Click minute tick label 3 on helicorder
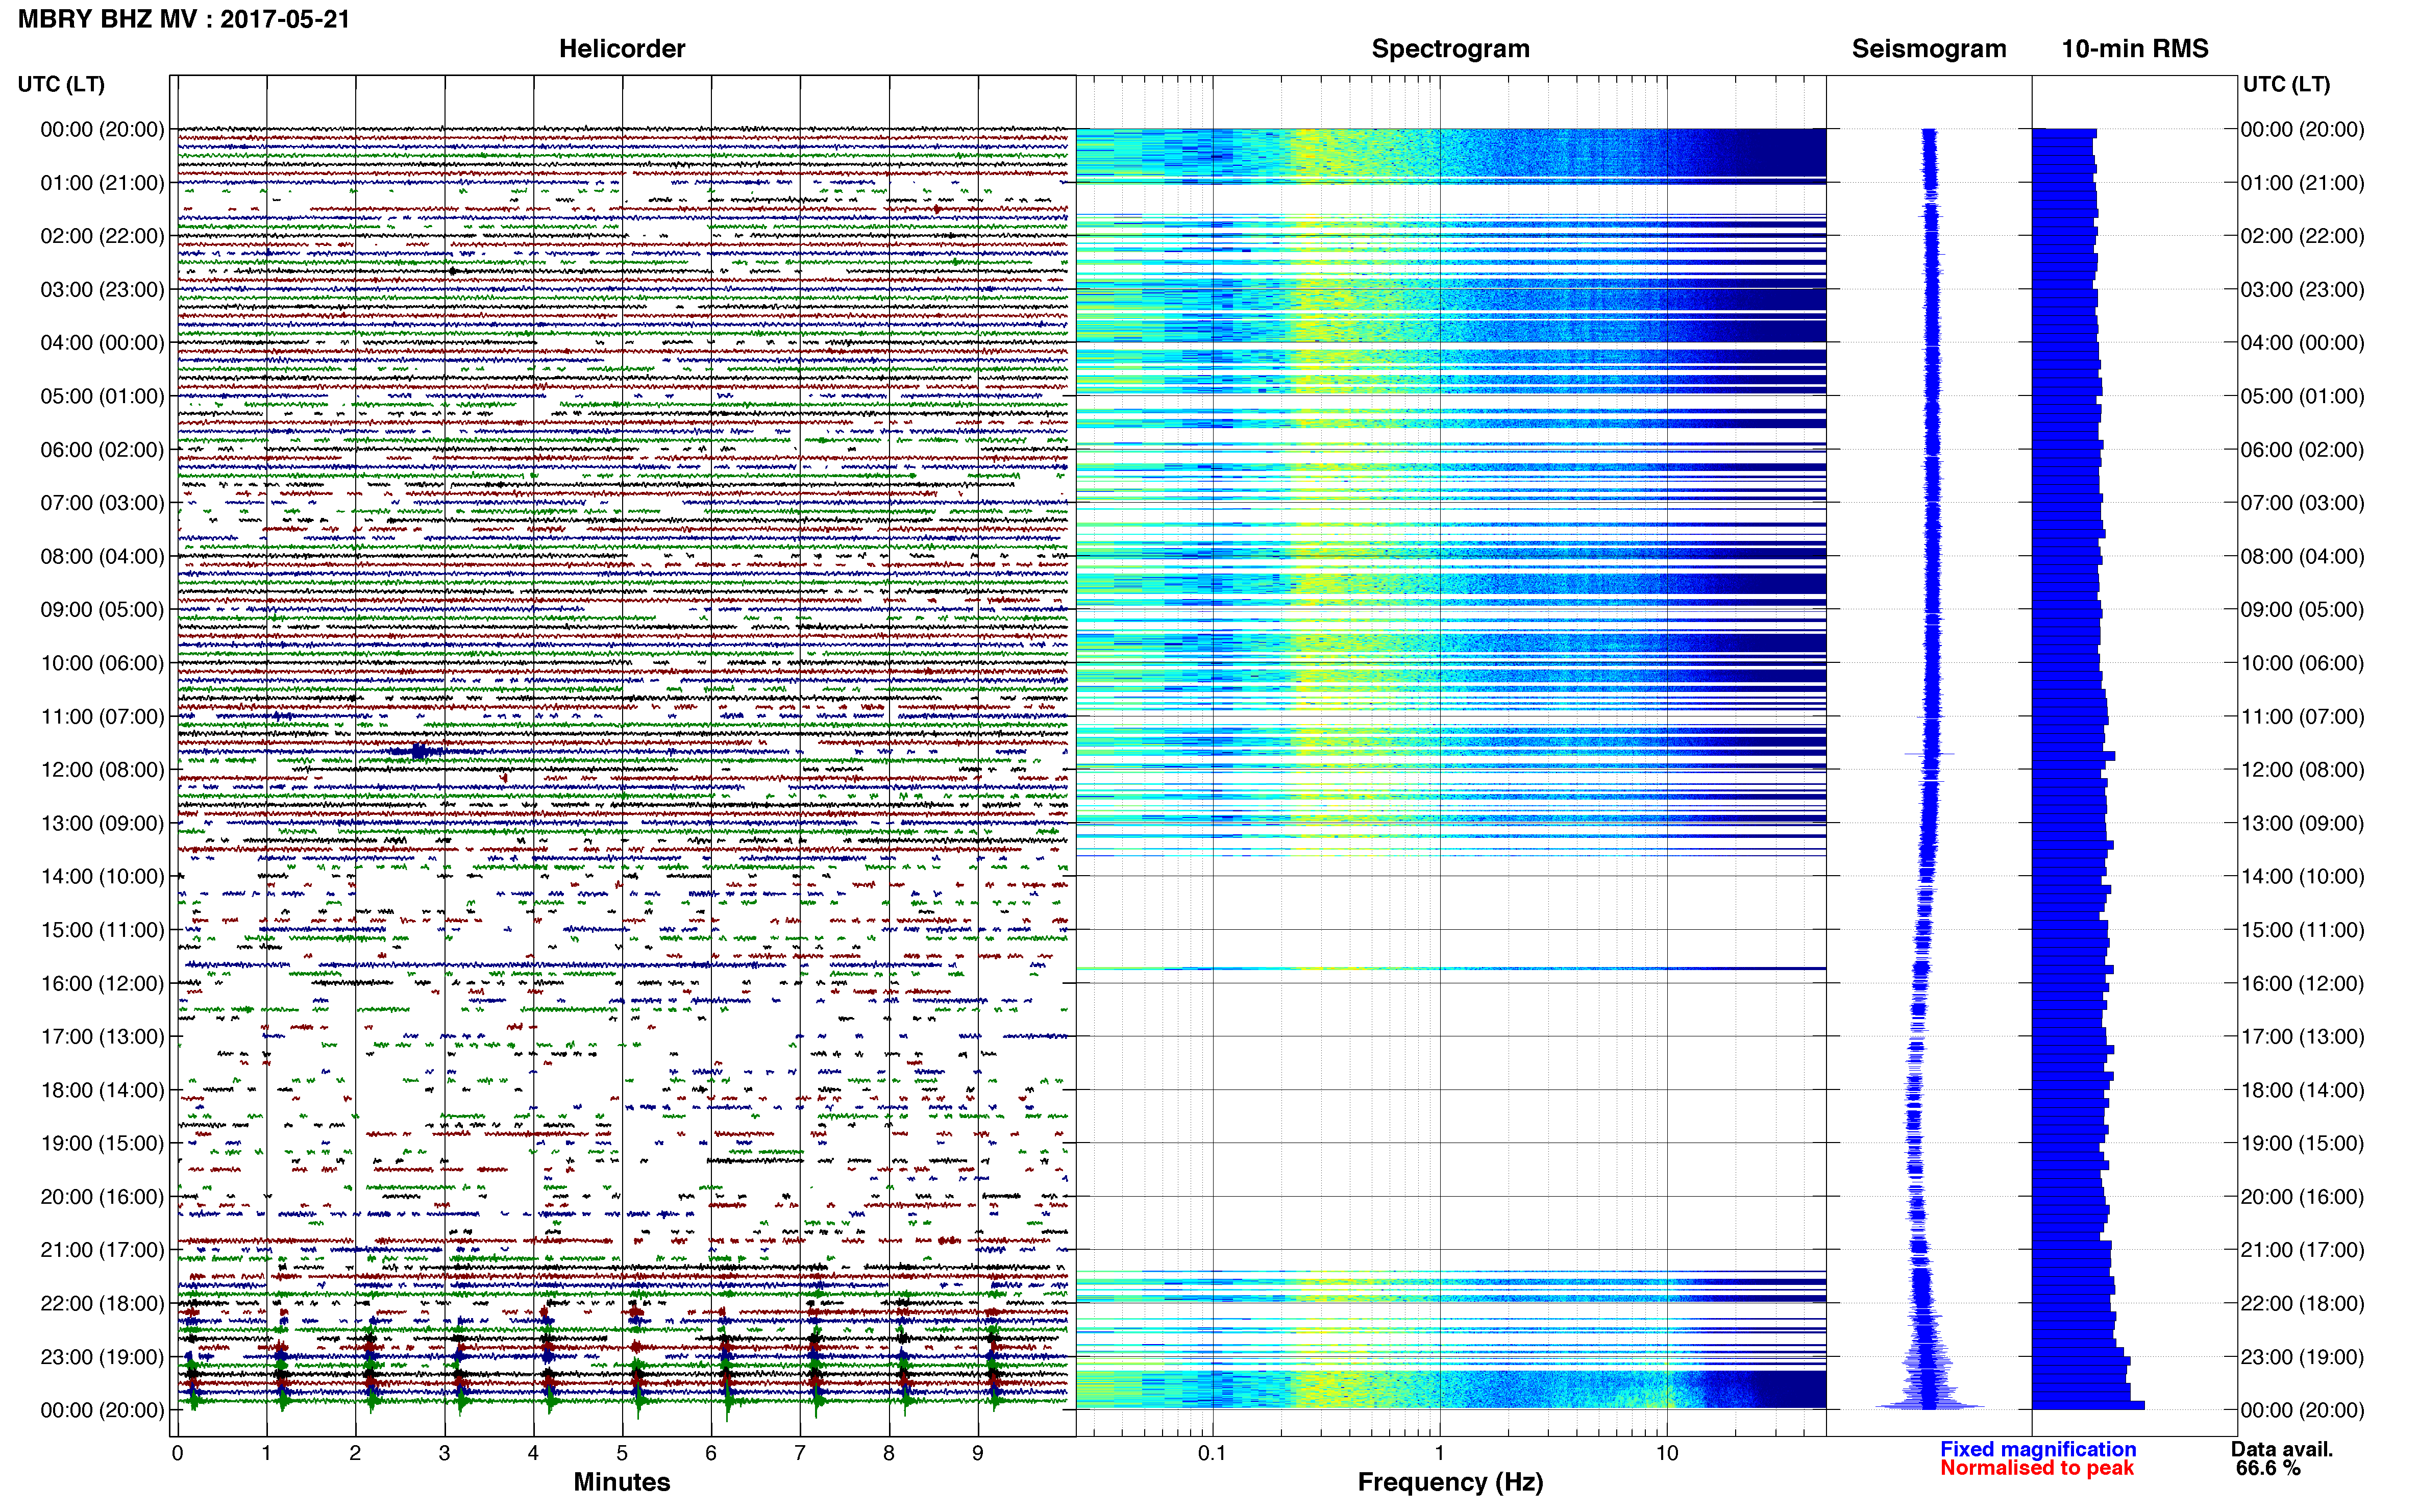The image size is (2419, 1512). pos(444,1453)
